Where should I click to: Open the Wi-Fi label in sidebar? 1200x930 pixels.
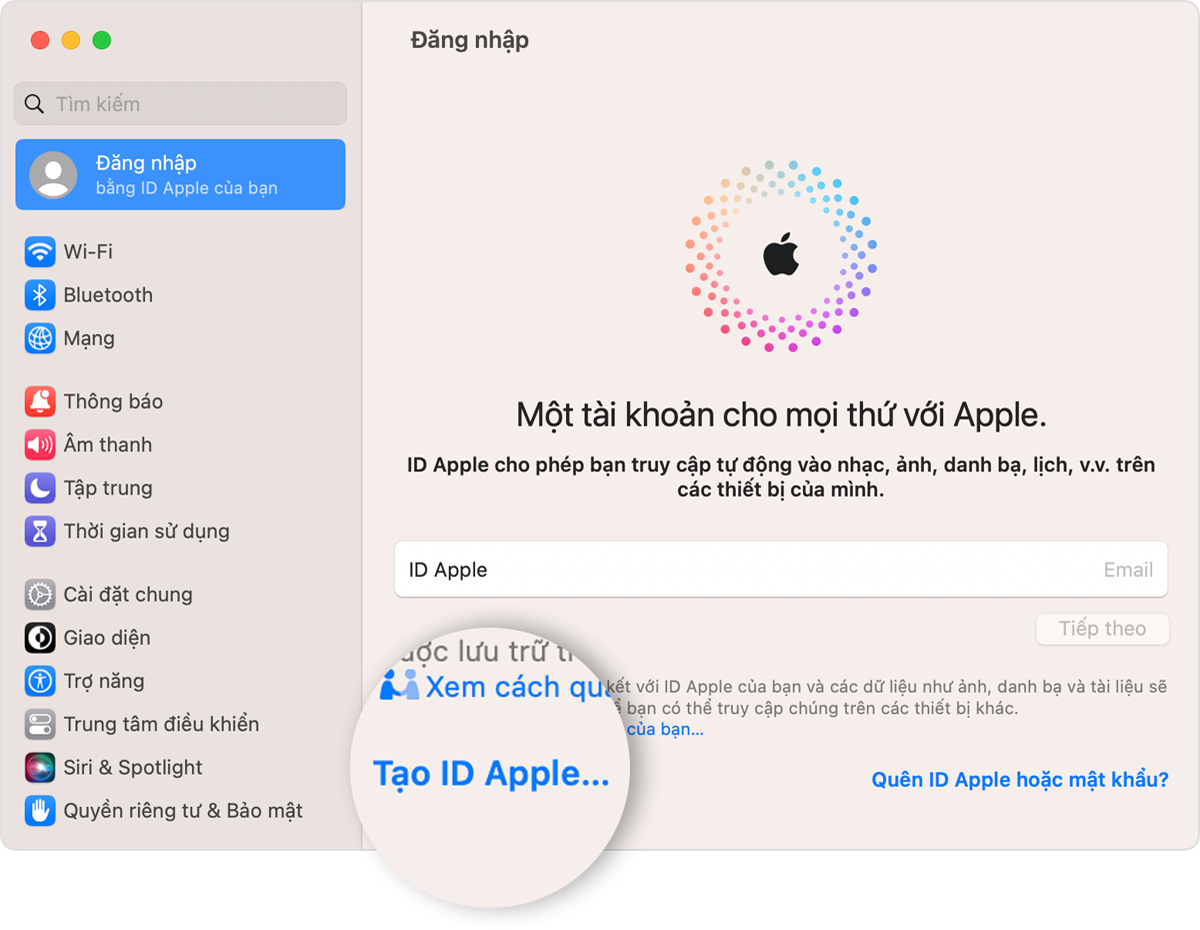pyautogui.click(x=88, y=252)
